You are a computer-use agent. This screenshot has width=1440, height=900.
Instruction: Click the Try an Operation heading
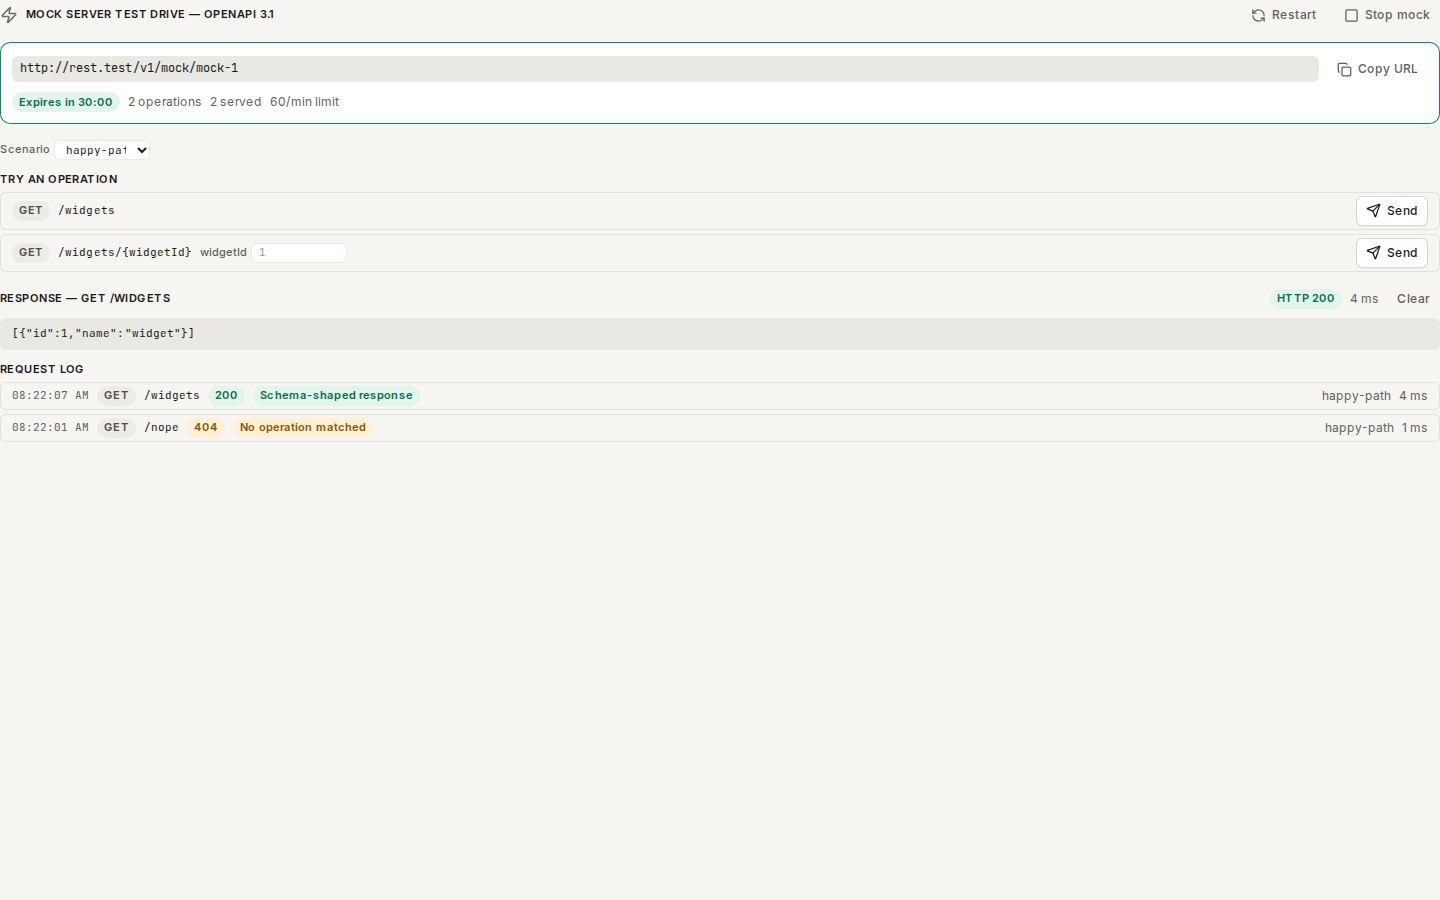click(x=59, y=180)
